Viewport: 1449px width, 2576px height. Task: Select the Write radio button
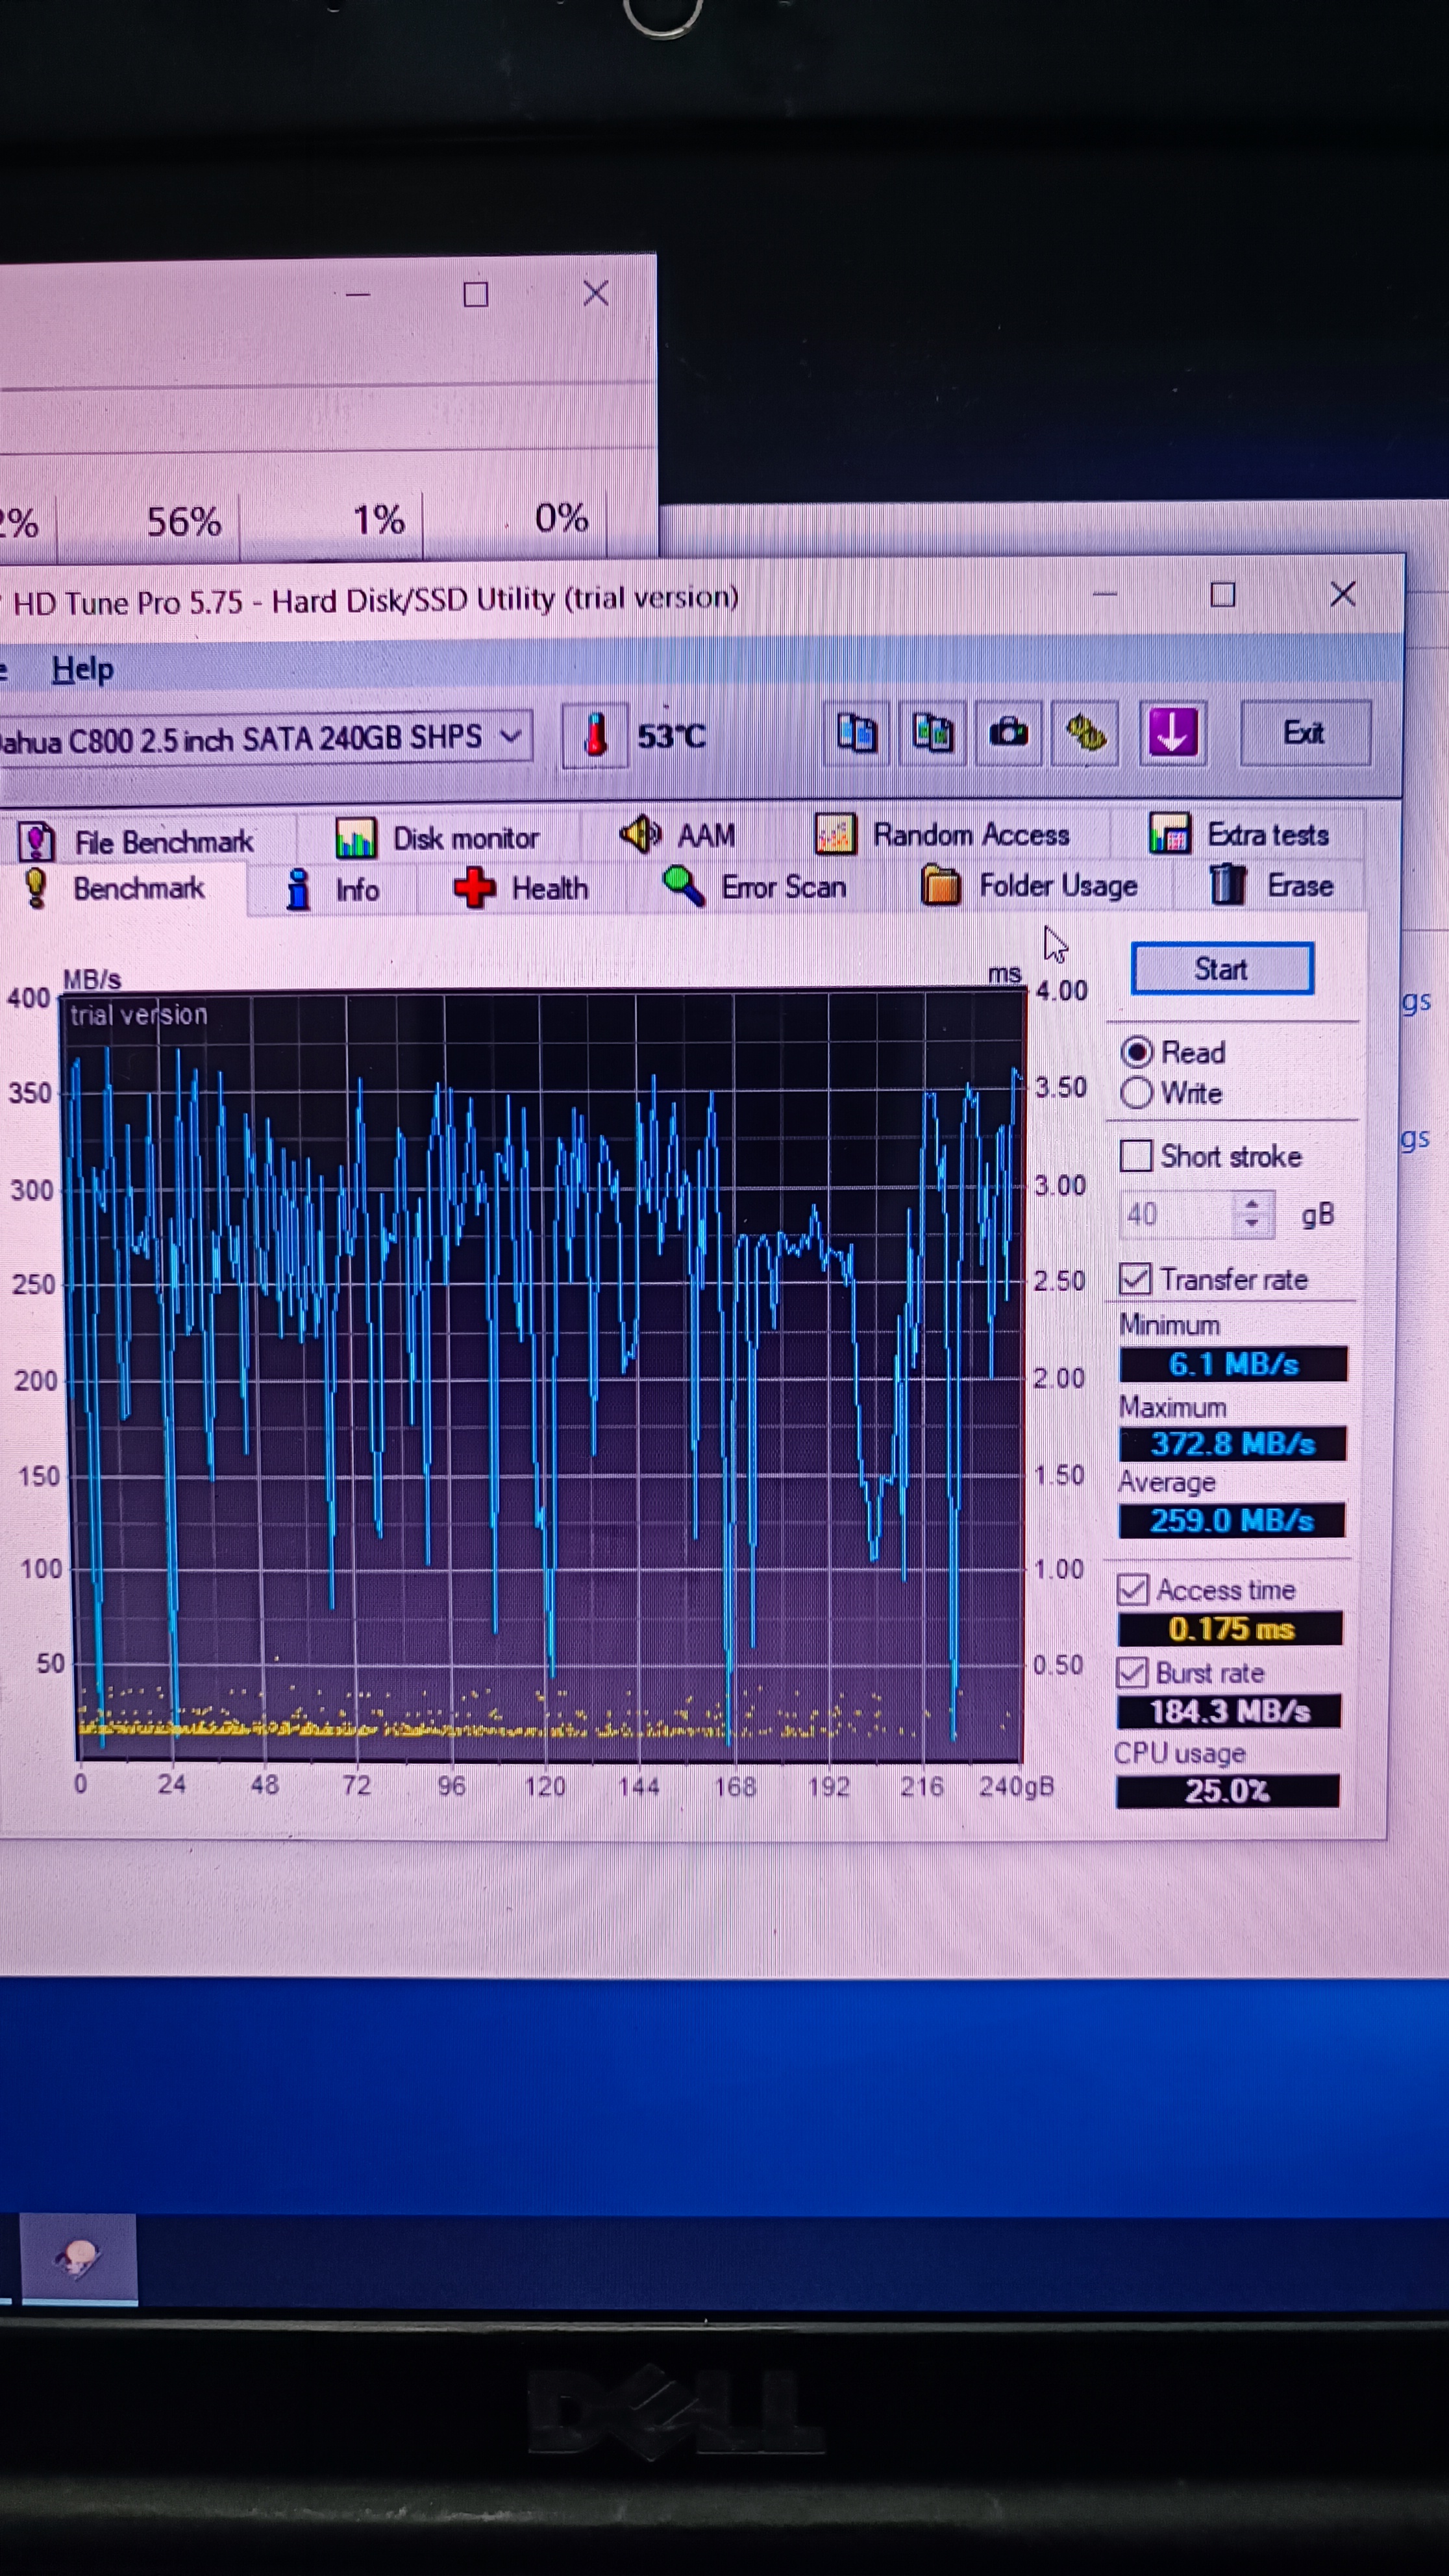[x=1136, y=1093]
